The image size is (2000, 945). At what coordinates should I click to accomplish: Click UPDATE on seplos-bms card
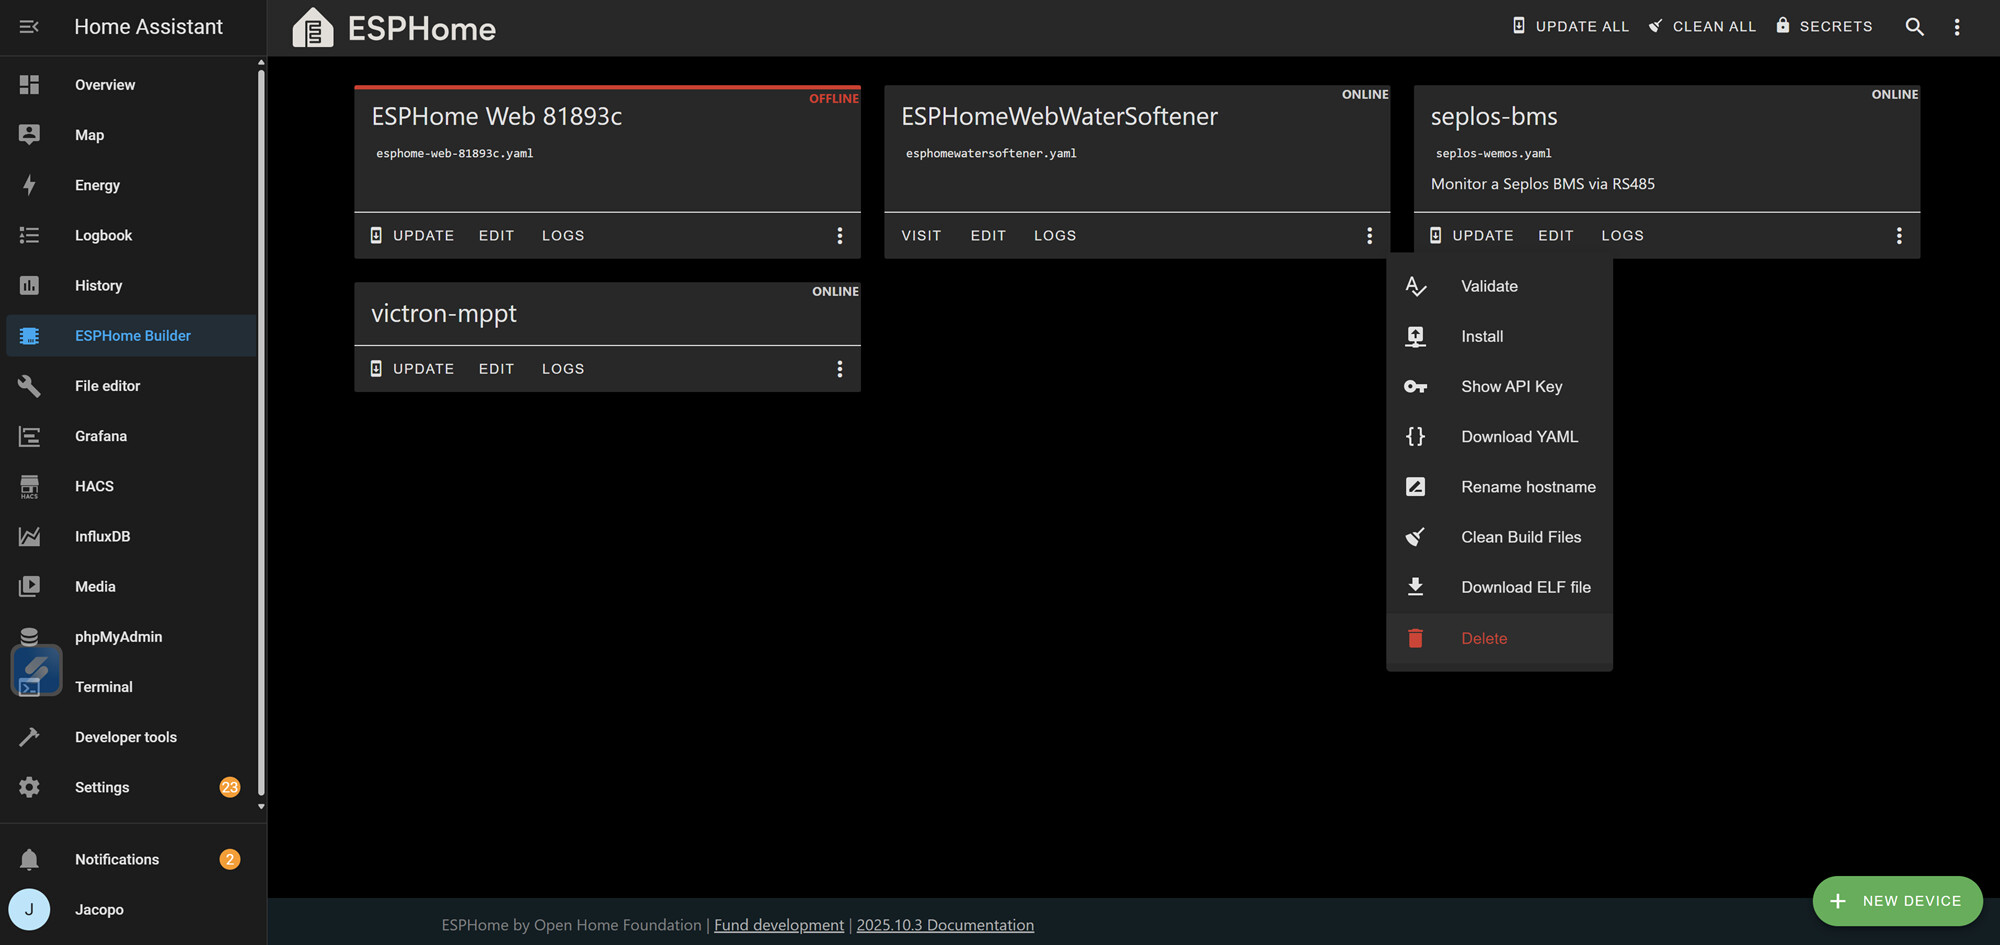click(x=1471, y=235)
